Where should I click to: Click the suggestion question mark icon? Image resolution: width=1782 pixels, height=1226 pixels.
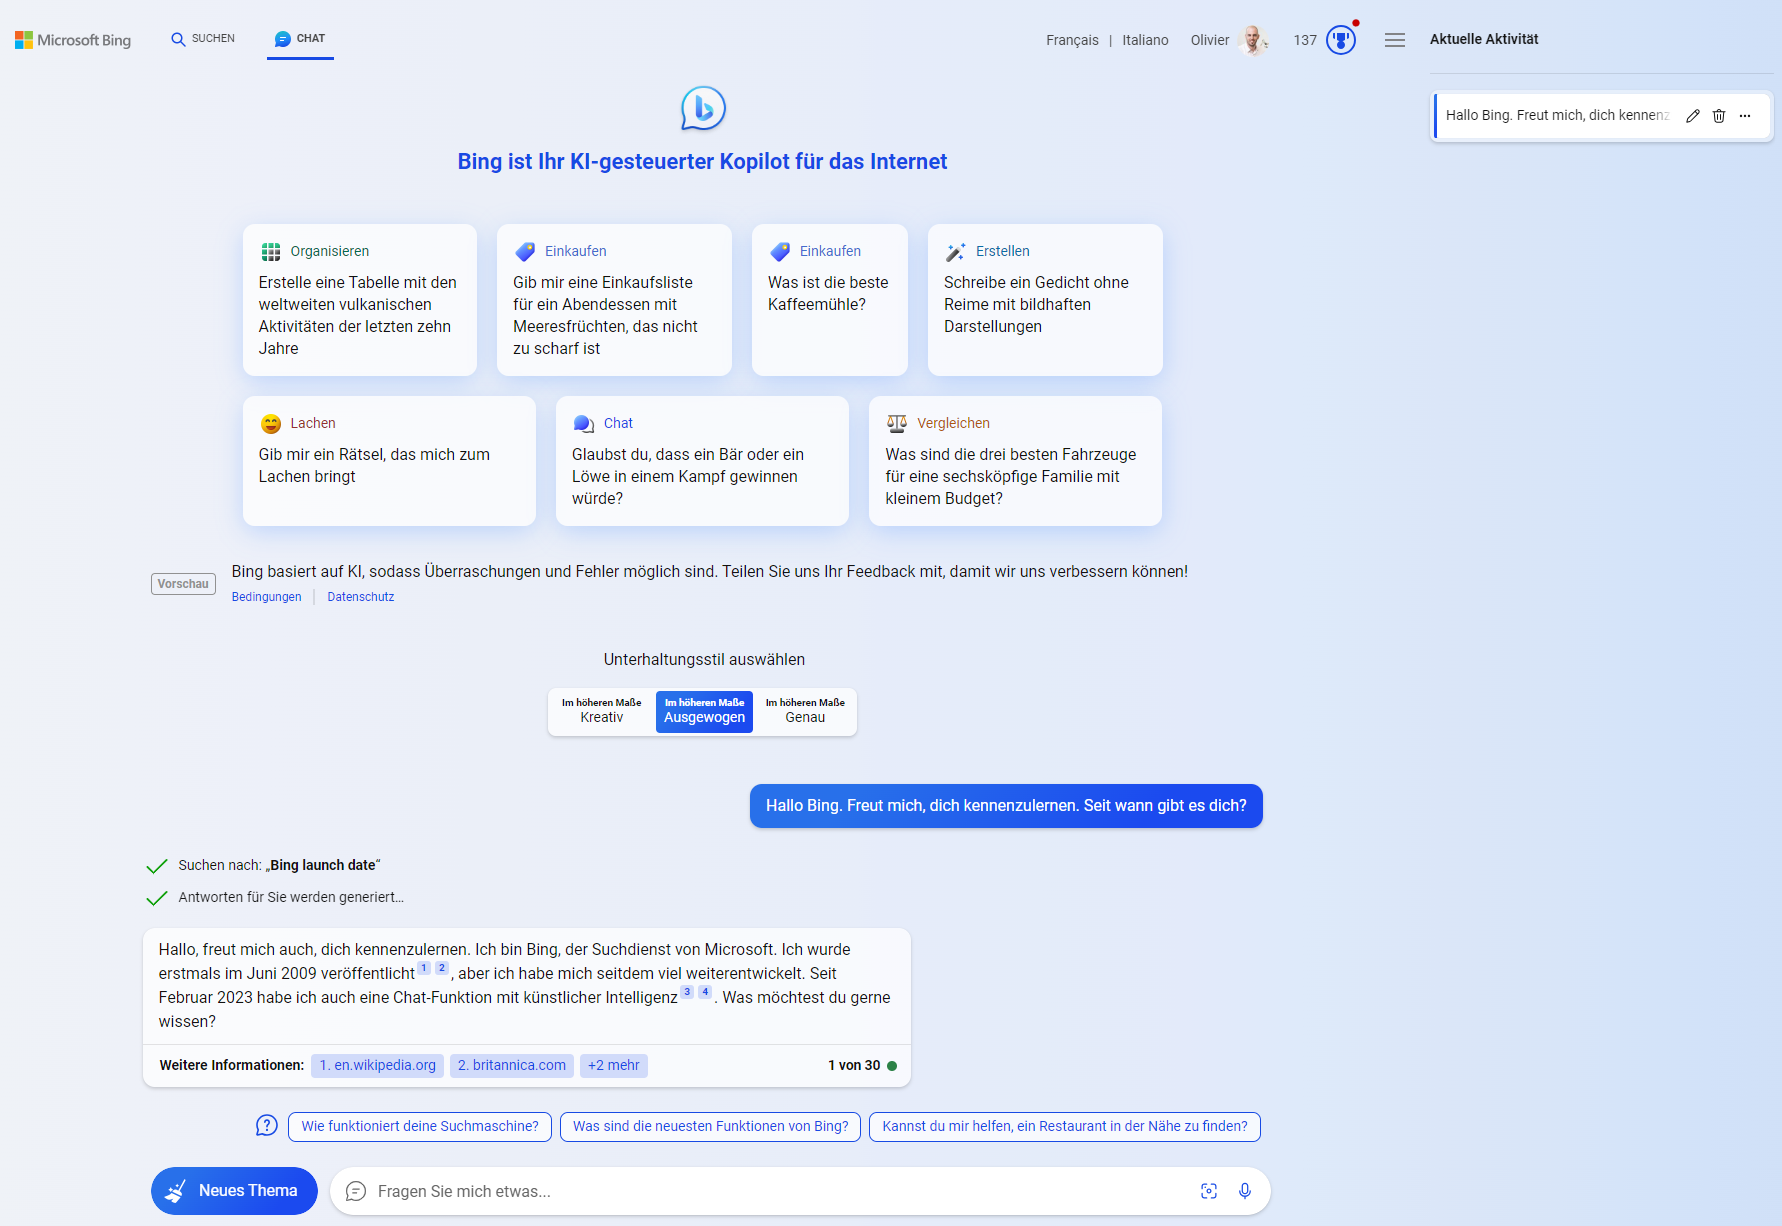pyautogui.click(x=267, y=1126)
